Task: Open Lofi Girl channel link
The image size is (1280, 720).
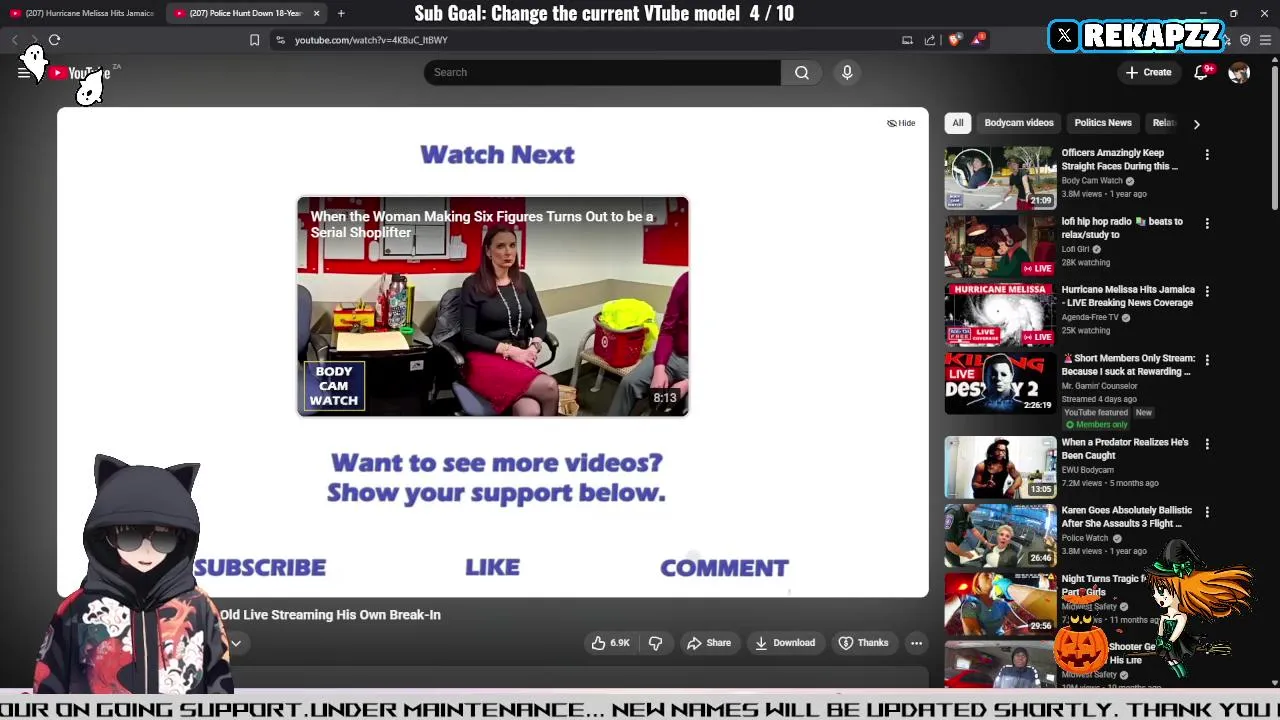Action: tap(1075, 249)
